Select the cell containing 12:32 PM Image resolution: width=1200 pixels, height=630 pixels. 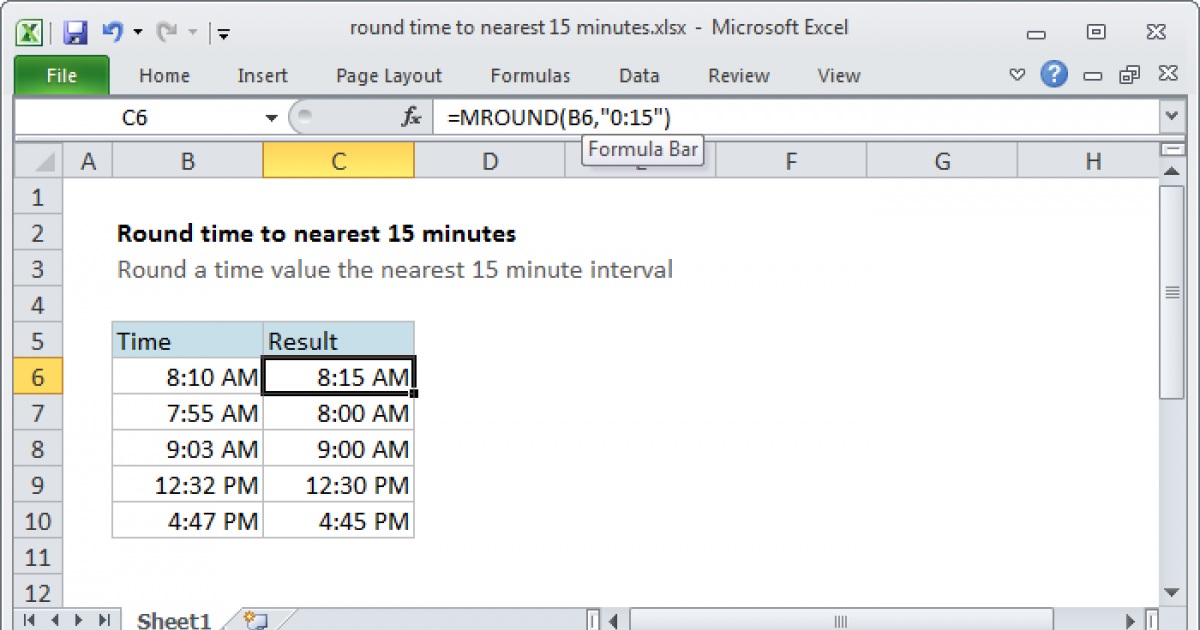[x=188, y=485]
